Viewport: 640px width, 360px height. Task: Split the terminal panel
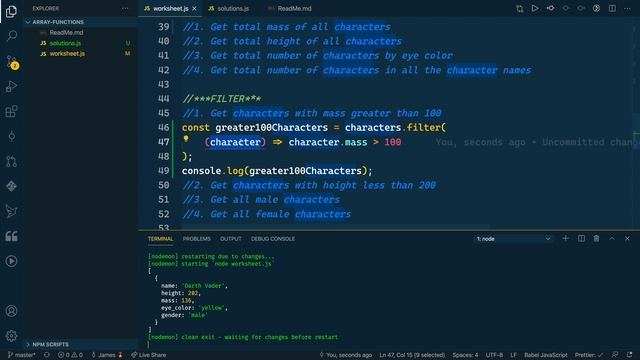pyautogui.click(x=581, y=238)
